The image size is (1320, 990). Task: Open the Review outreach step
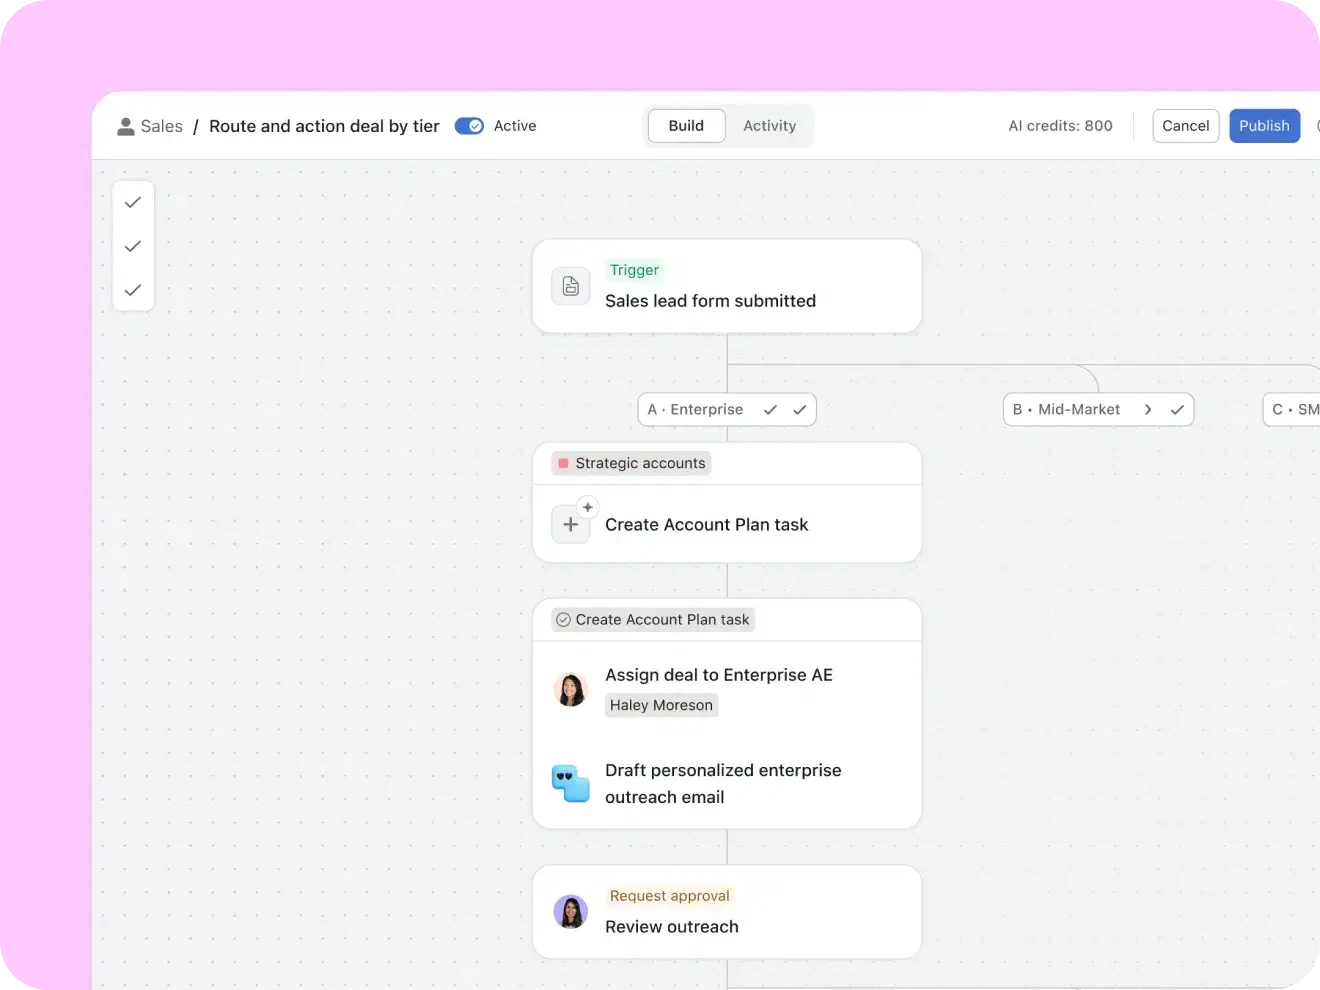point(672,927)
